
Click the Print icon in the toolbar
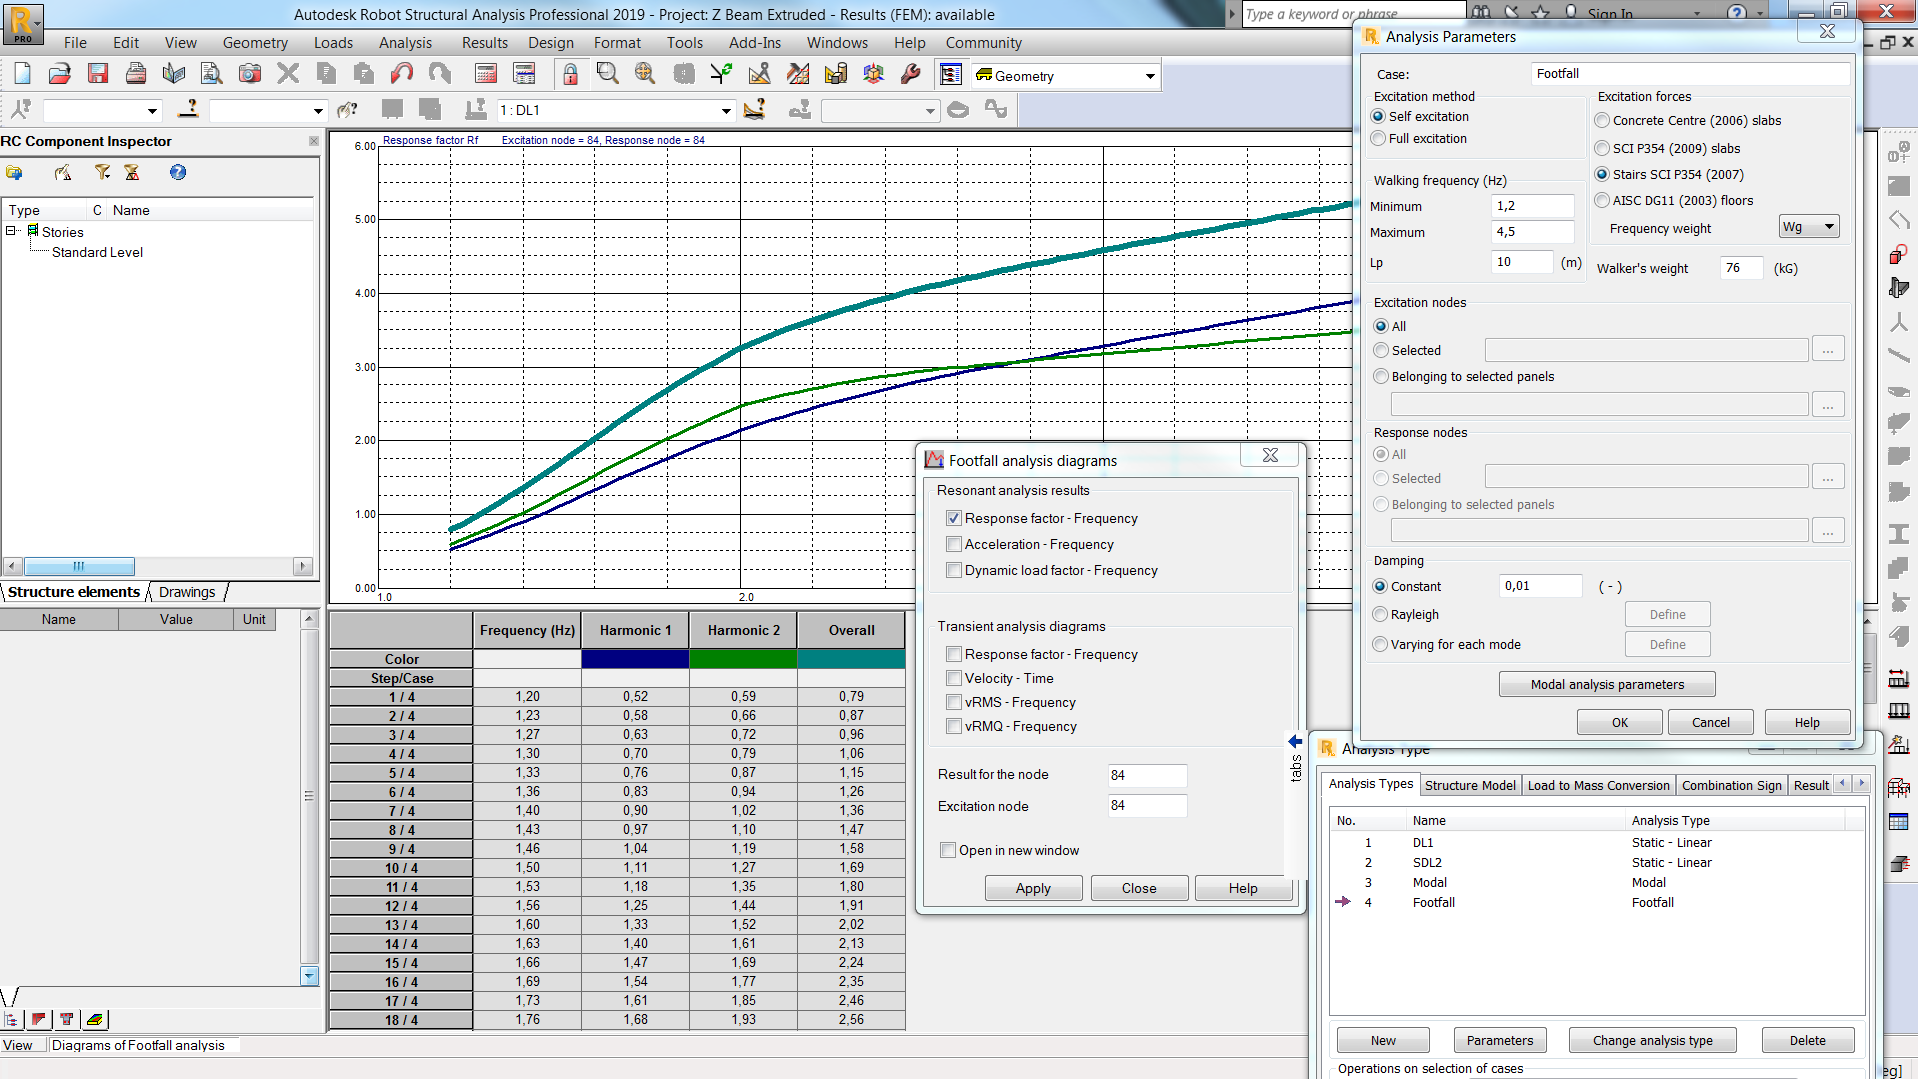(136, 74)
